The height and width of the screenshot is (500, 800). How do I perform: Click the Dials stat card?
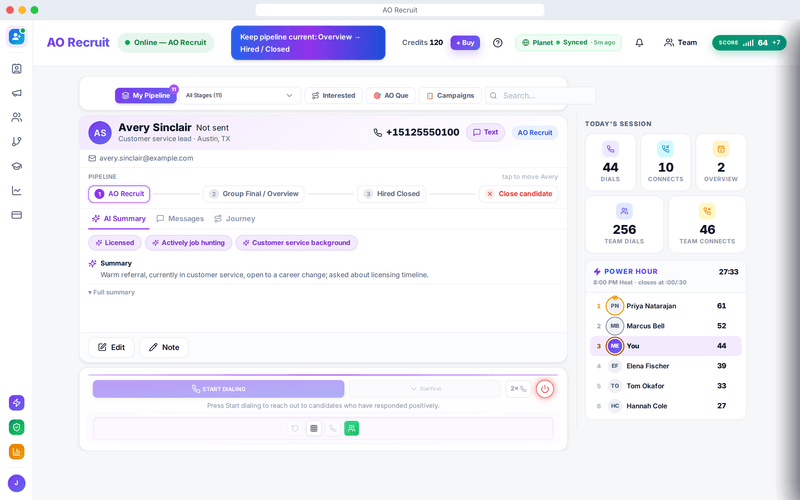(610, 162)
